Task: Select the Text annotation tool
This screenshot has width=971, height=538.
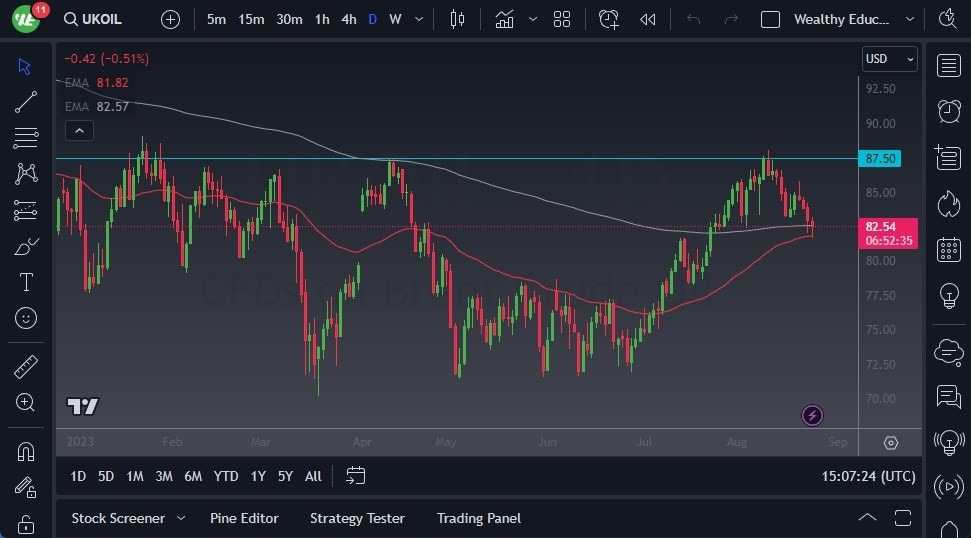Action: click(x=26, y=282)
